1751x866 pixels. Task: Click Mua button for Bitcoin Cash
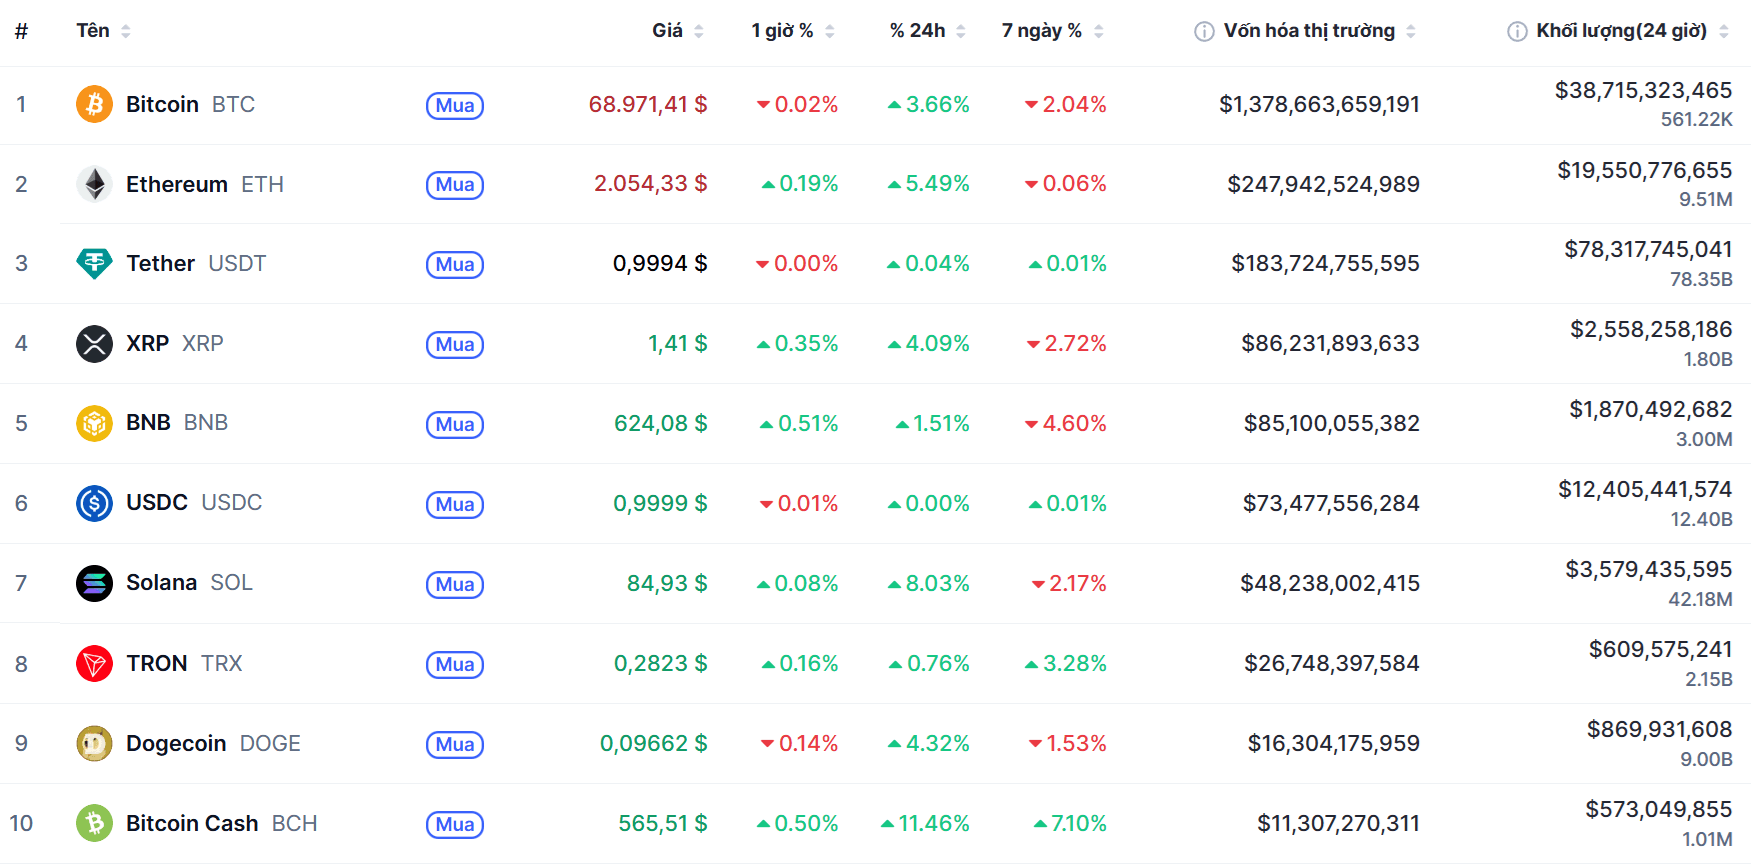(x=455, y=825)
